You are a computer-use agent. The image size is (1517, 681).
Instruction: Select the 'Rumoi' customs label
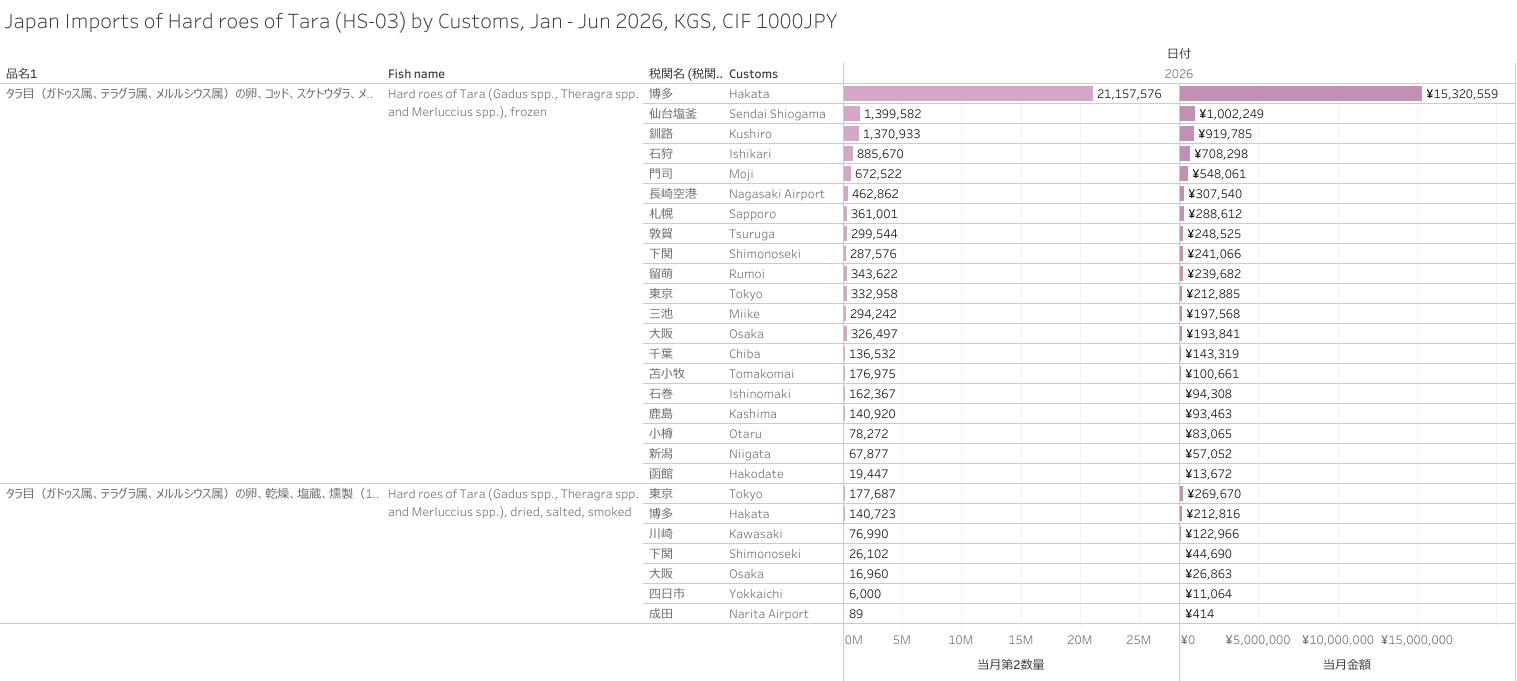point(747,273)
